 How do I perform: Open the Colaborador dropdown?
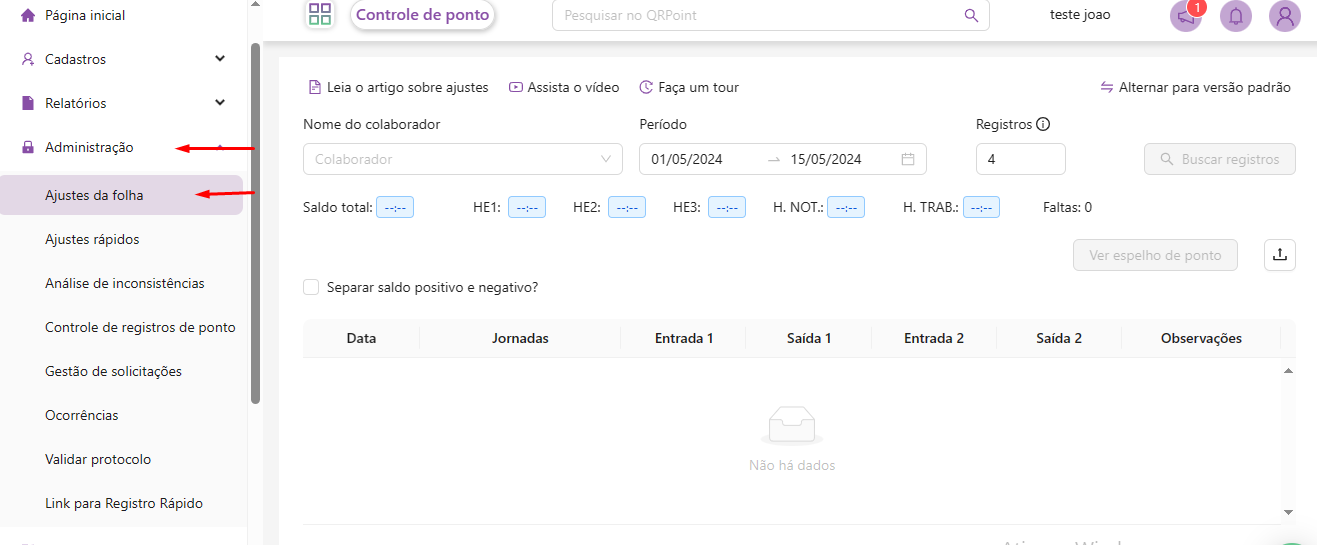coord(462,159)
